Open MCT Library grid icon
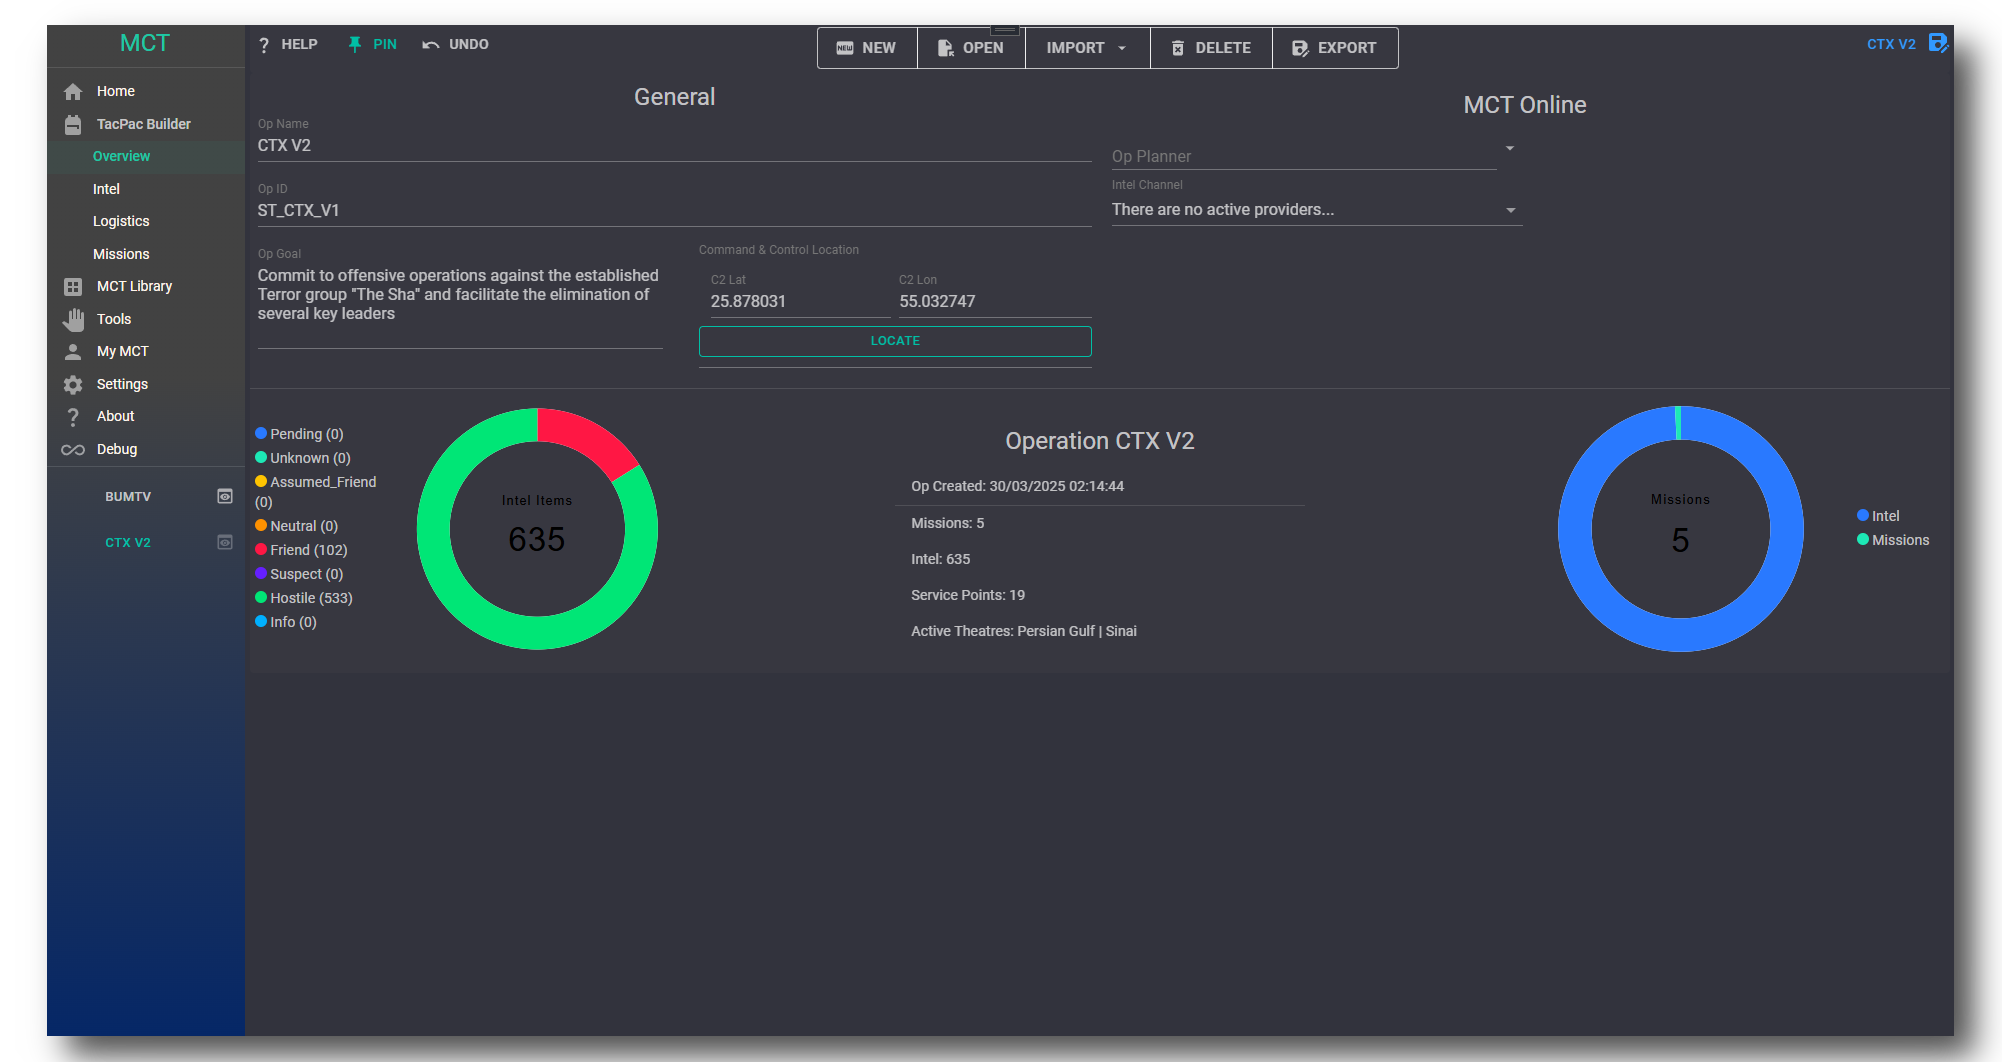 pos(73,287)
